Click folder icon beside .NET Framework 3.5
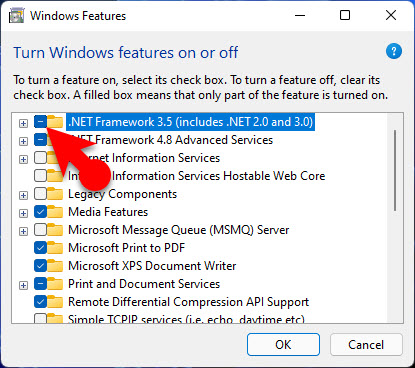 tap(55, 122)
